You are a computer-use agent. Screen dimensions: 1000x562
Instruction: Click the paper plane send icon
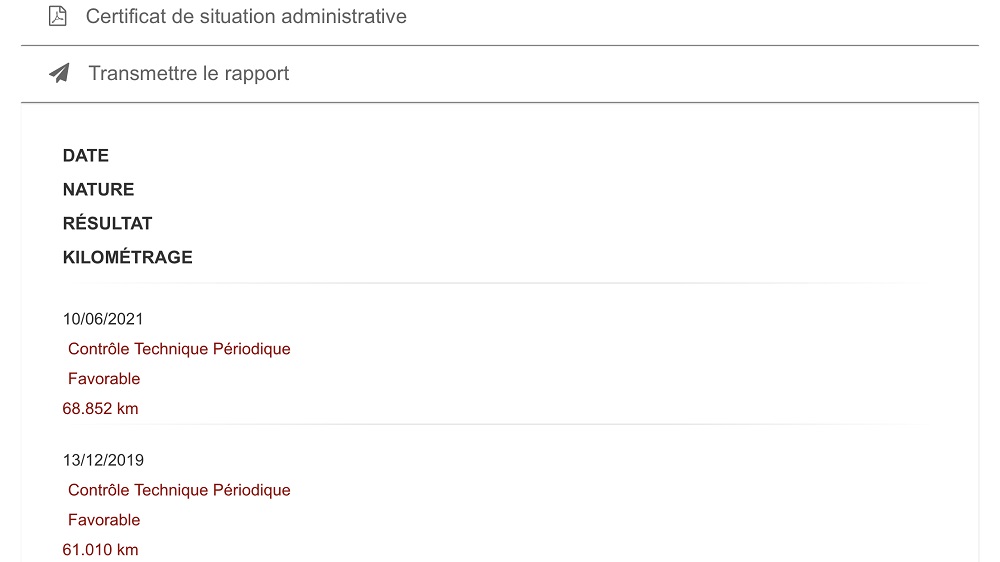coord(59,73)
